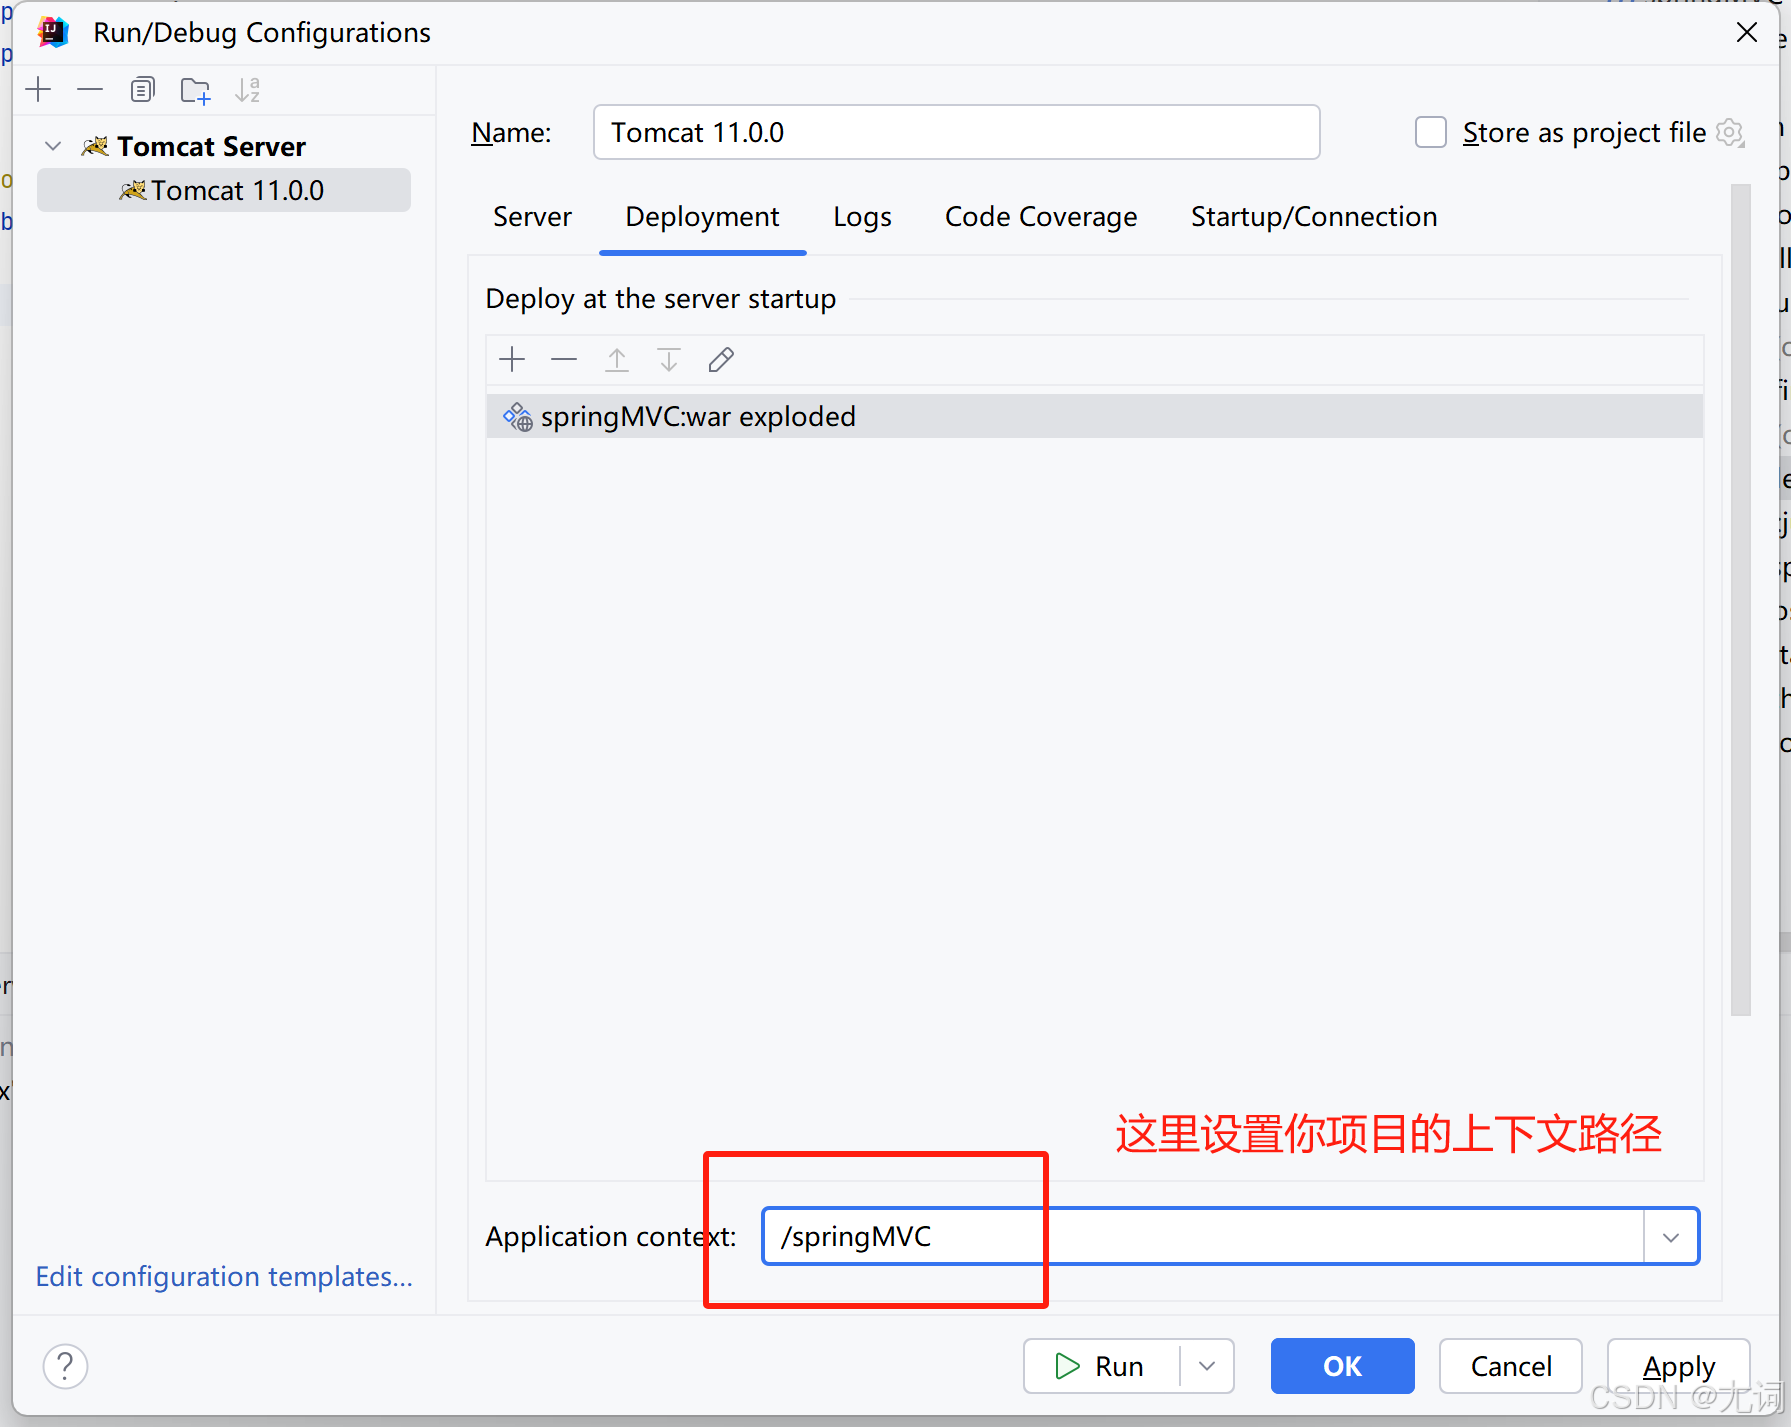Remove deployment artifact minus icon

pyautogui.click(x=564, y=360)
